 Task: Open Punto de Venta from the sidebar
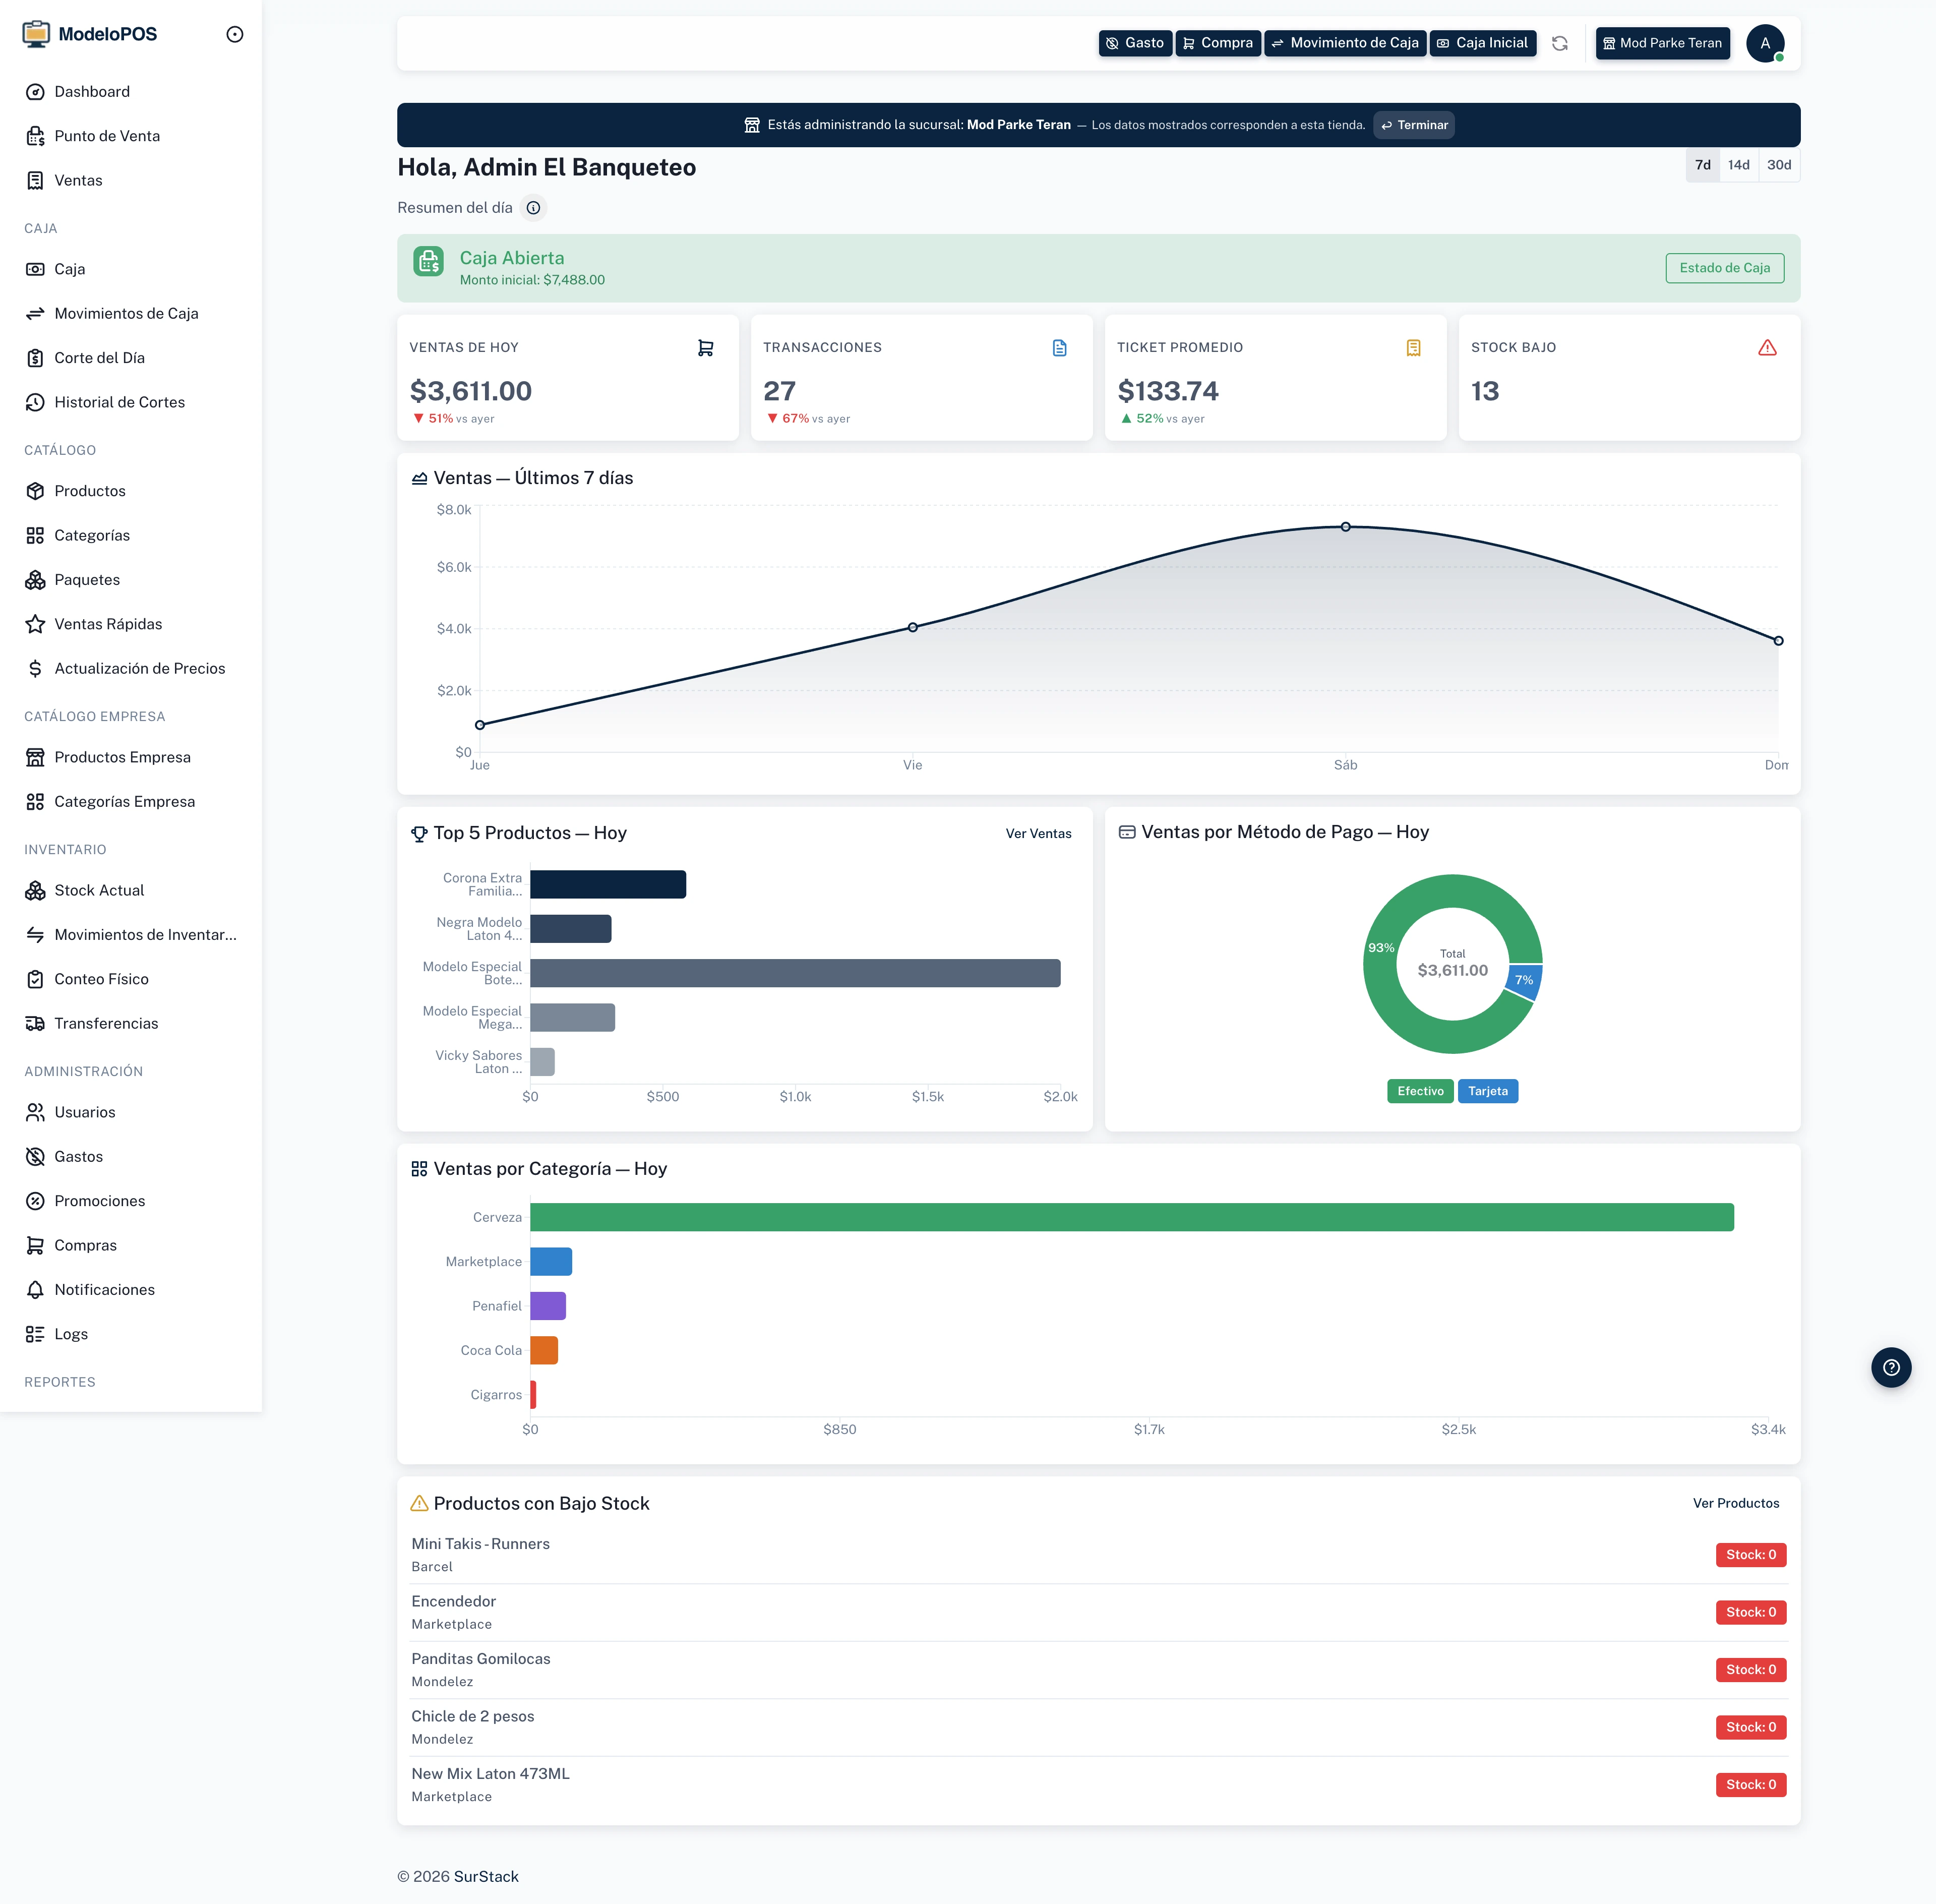107,136
